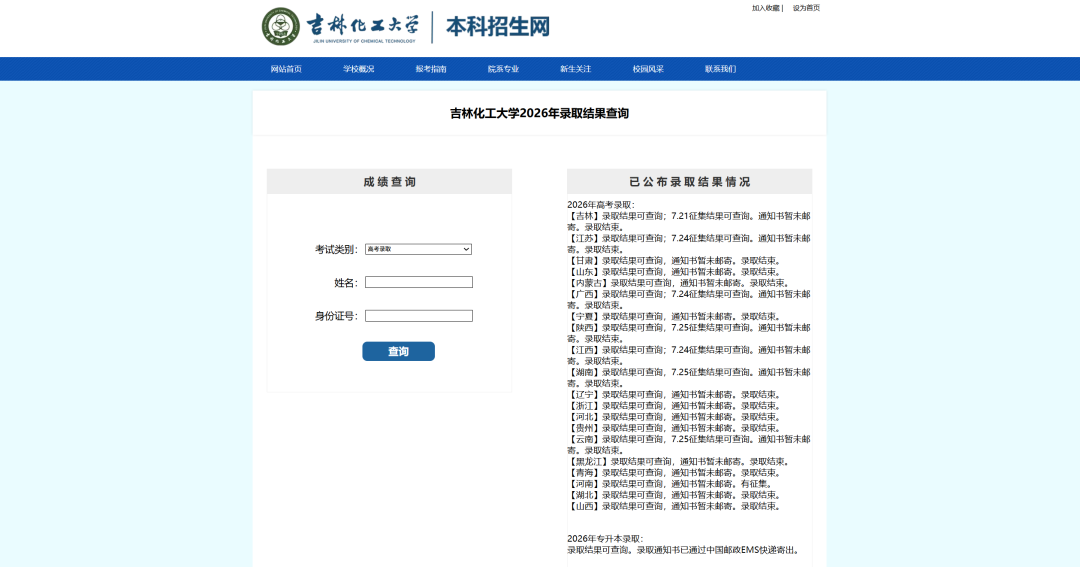The width and height of the screenshot is (1080, 567).
Task: Click the 【河北】 admission status line
Action: point(675,417)
